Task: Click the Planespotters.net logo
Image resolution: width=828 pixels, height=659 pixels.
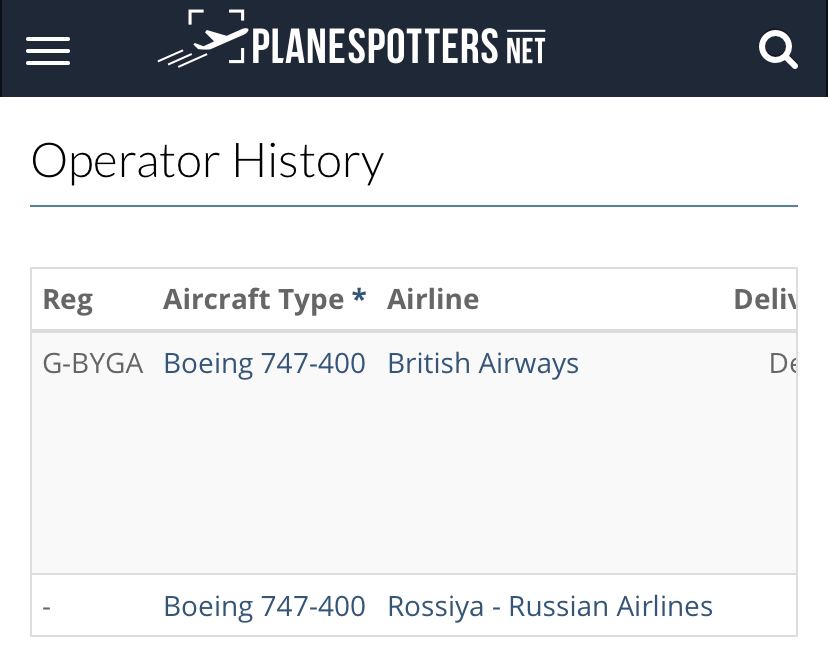Action: [x=351, y=40]
